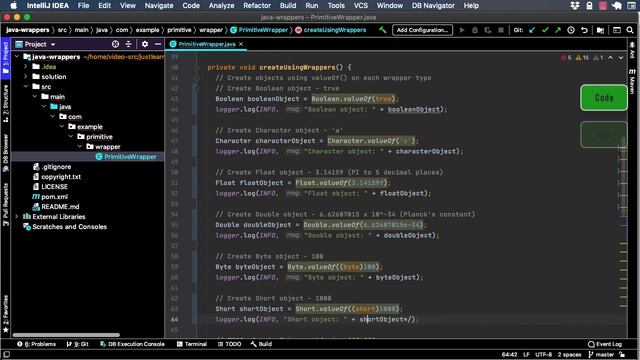Collapse the main folder
The width and height of the screenshot is (640, 360).
click(x=35, y=97)
